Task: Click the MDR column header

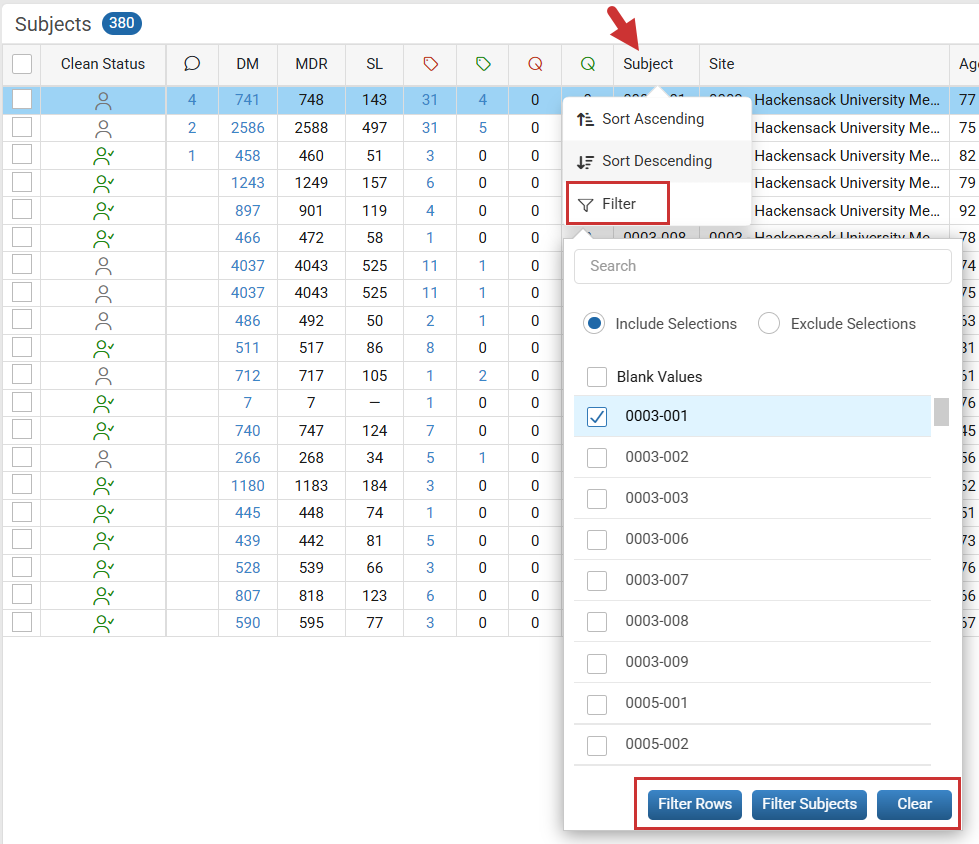Action: (x=311, y=64)
